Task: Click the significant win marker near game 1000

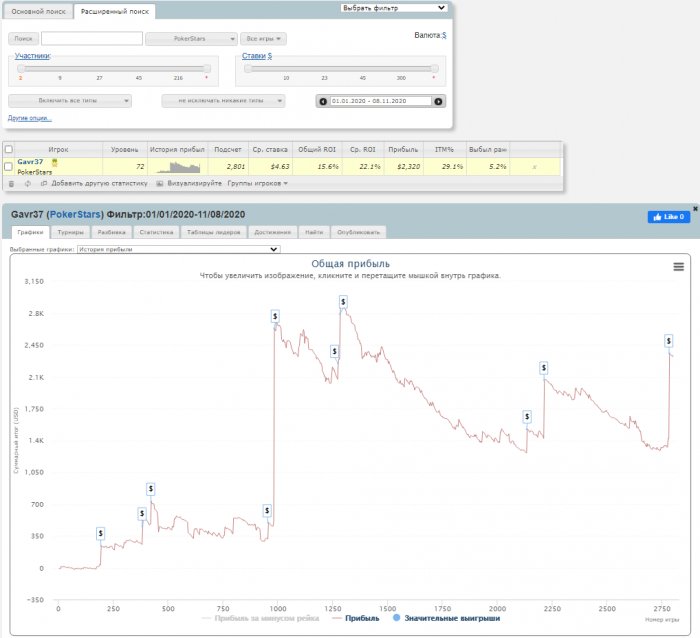Action: point(275,316)
